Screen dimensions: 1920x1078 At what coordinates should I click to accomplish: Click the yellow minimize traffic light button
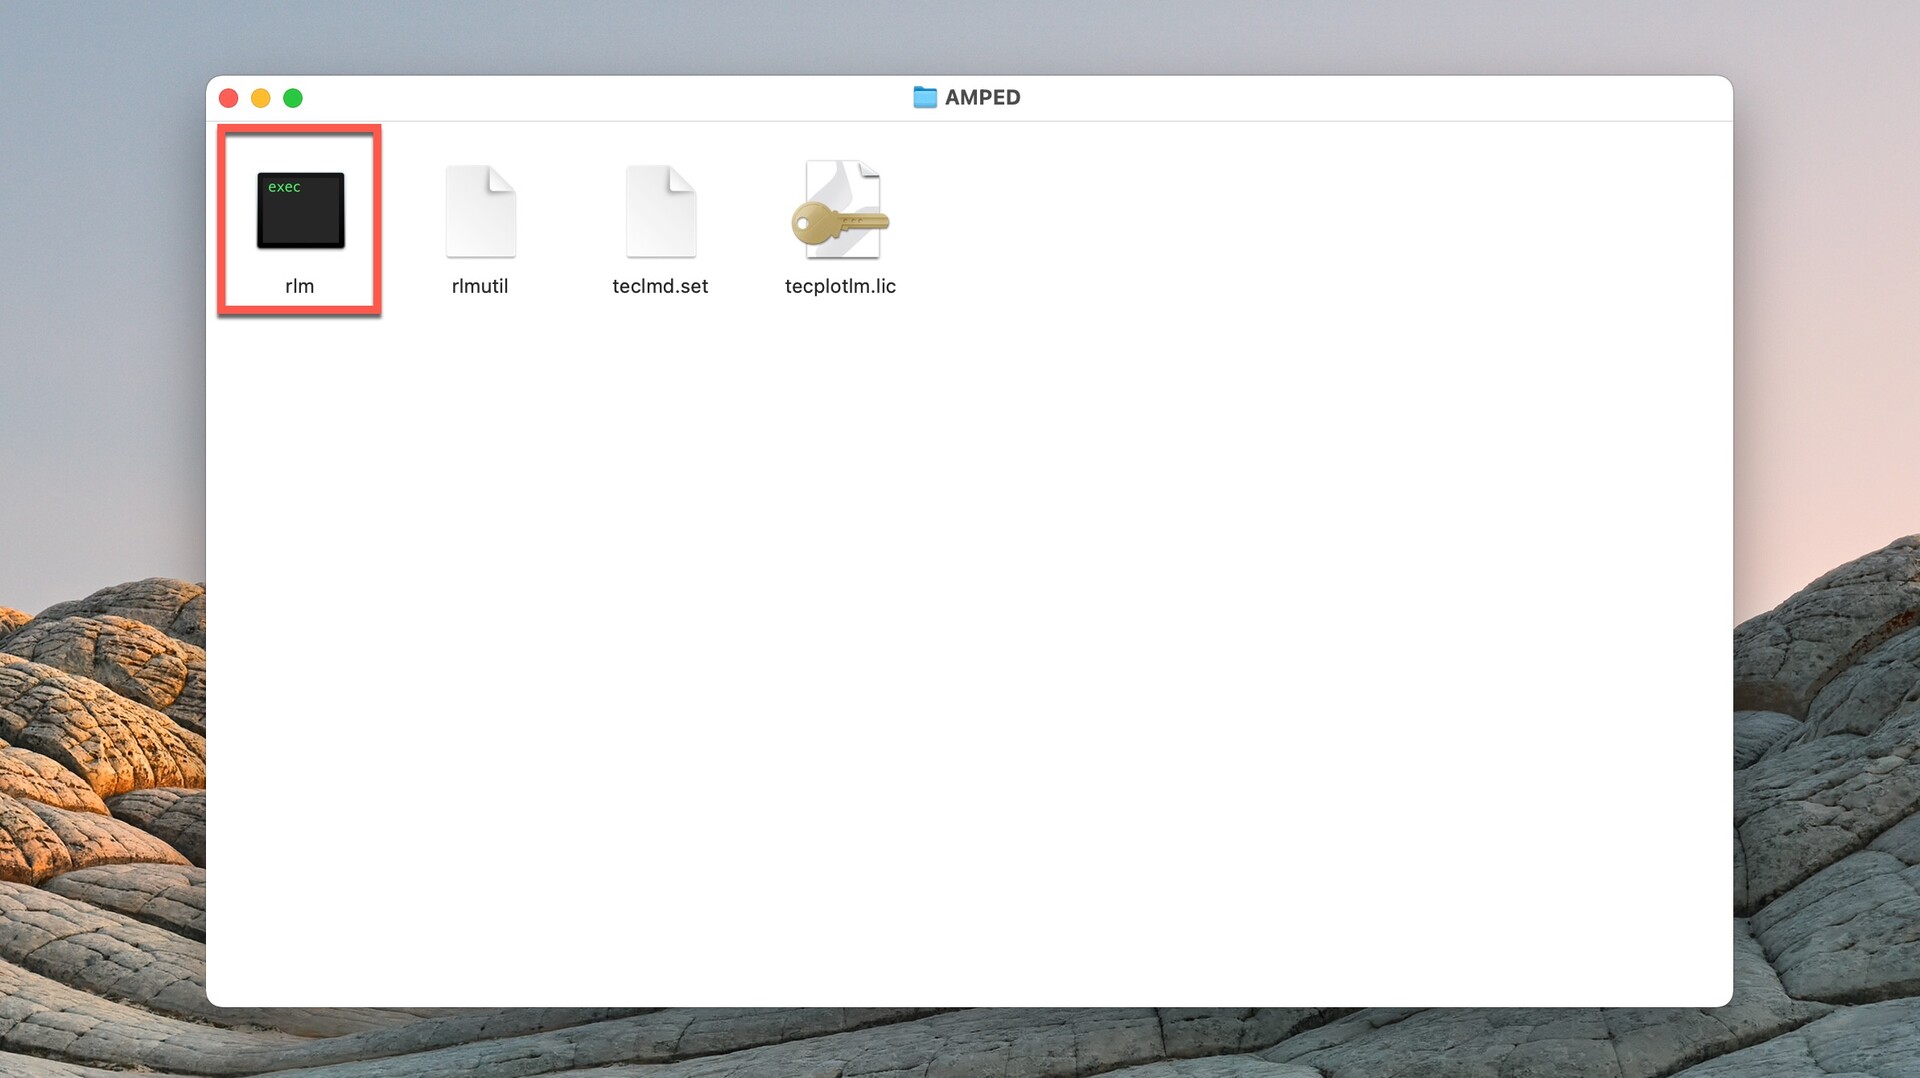click(x=260, y=98)
